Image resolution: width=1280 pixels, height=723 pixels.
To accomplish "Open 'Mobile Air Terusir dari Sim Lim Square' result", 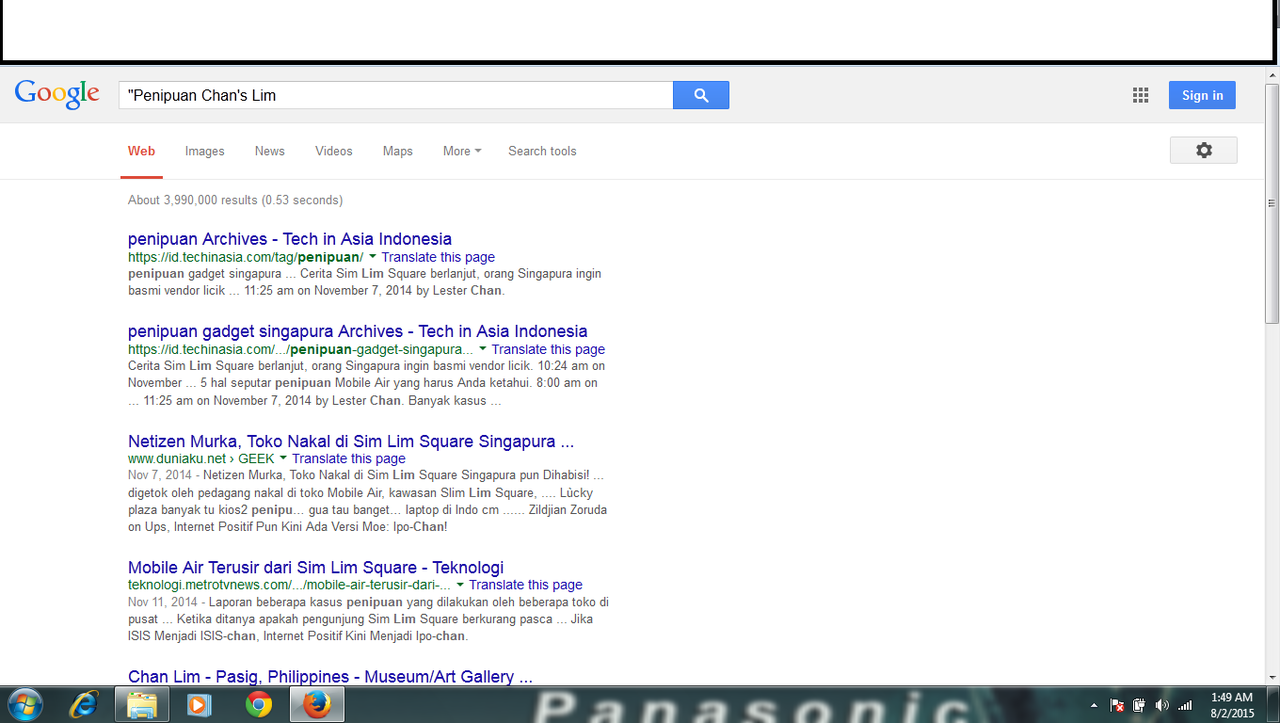I will coord(316,567).
